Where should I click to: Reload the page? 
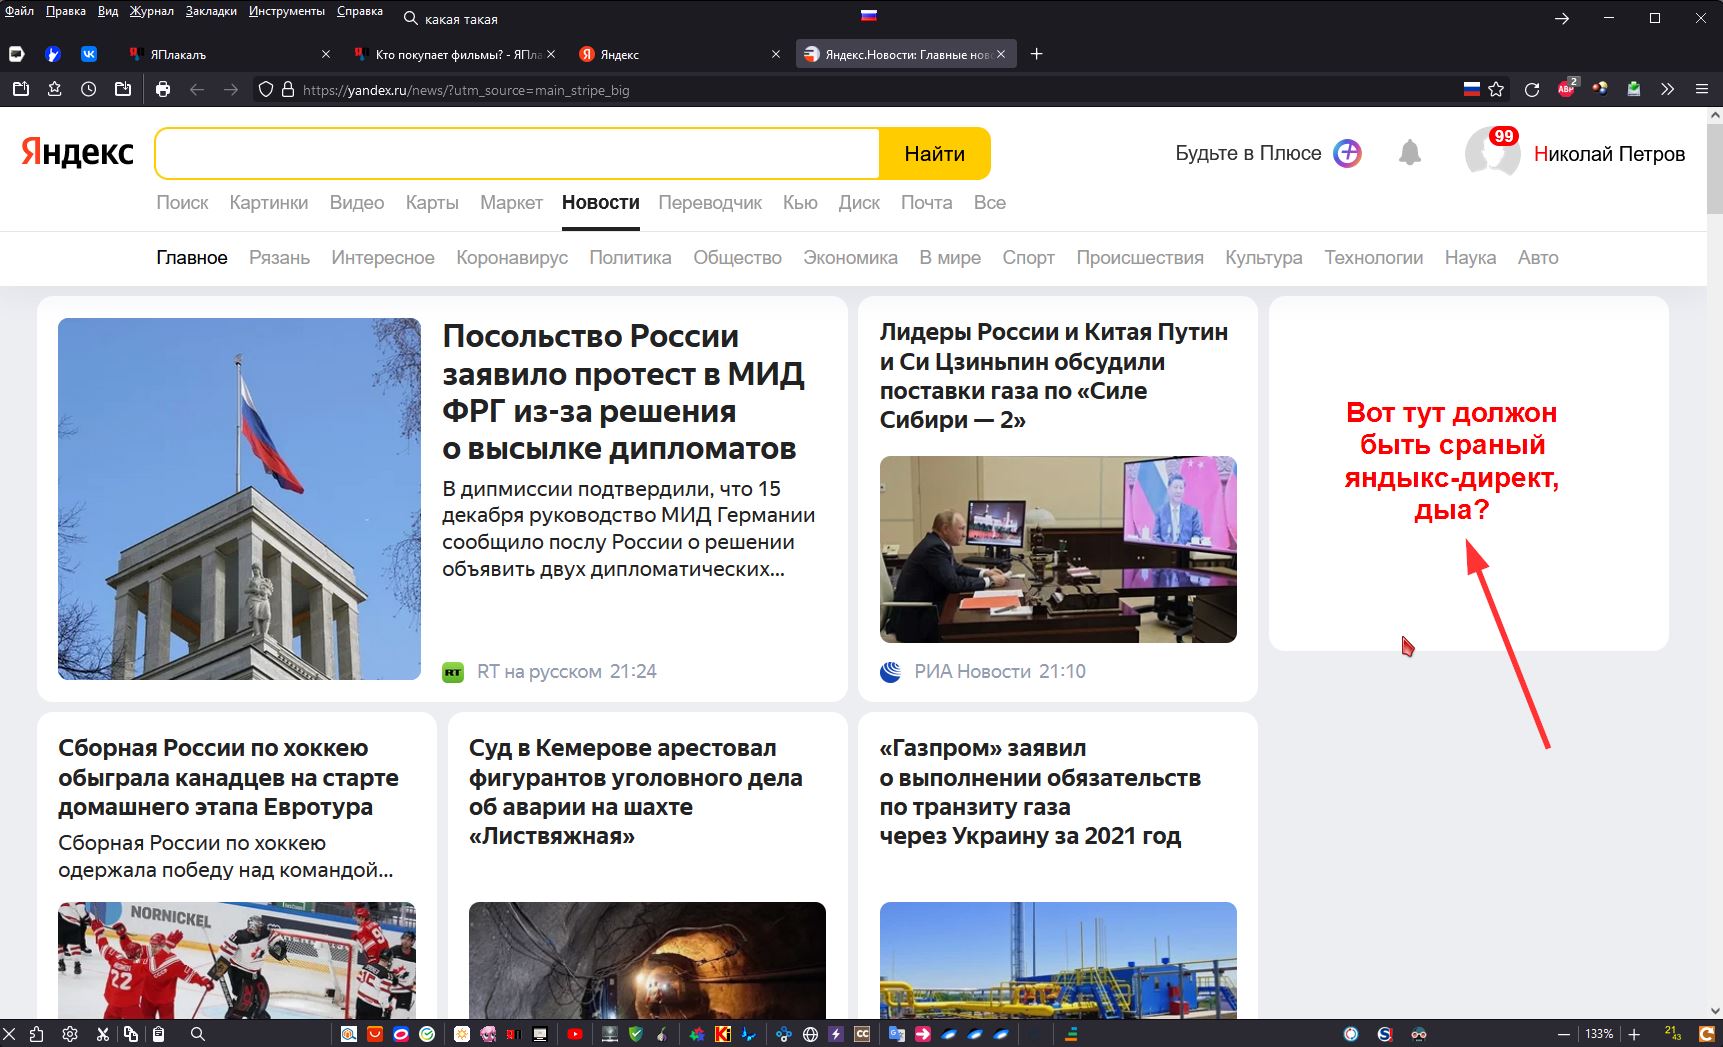tap(1531, 89)
